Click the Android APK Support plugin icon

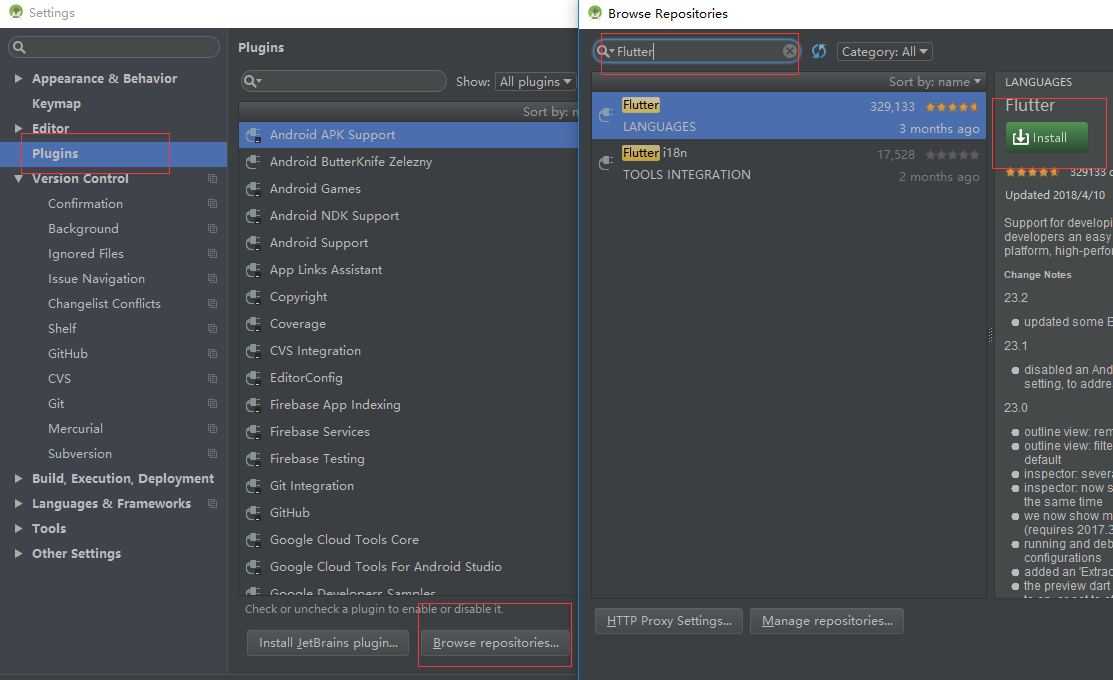coord(253,135)
